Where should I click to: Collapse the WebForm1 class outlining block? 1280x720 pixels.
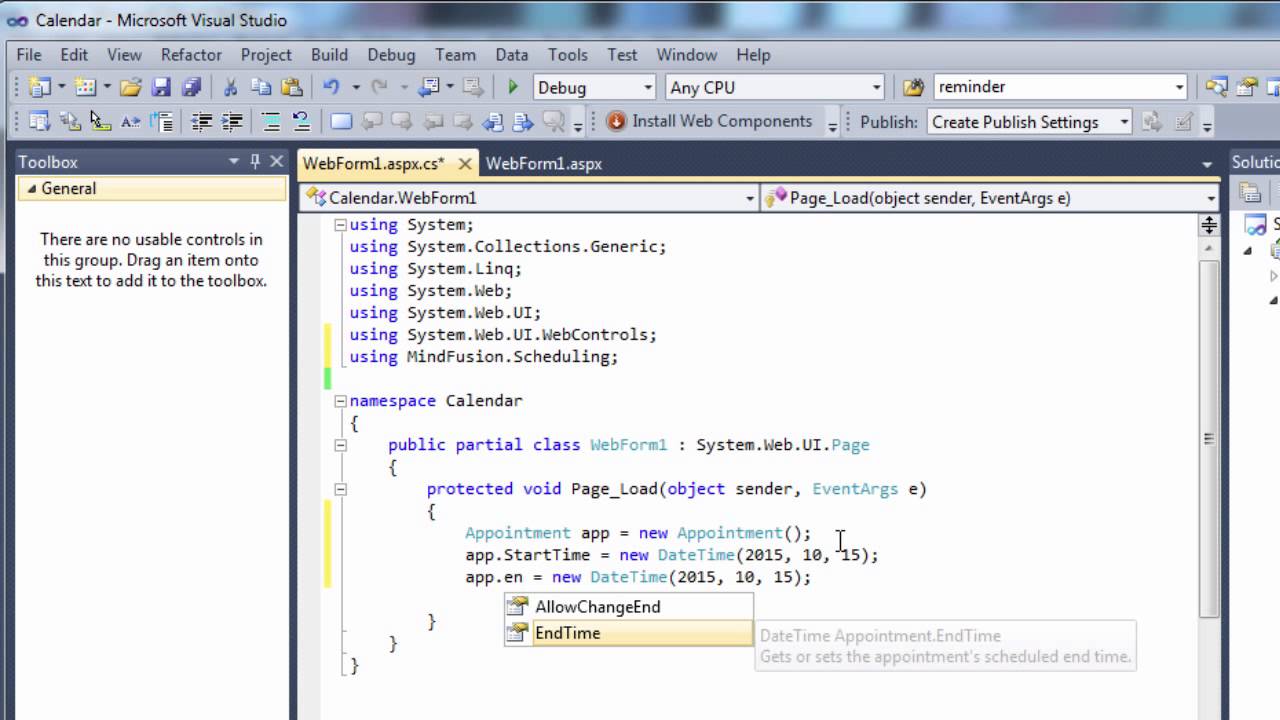click(x=340, y=445)
